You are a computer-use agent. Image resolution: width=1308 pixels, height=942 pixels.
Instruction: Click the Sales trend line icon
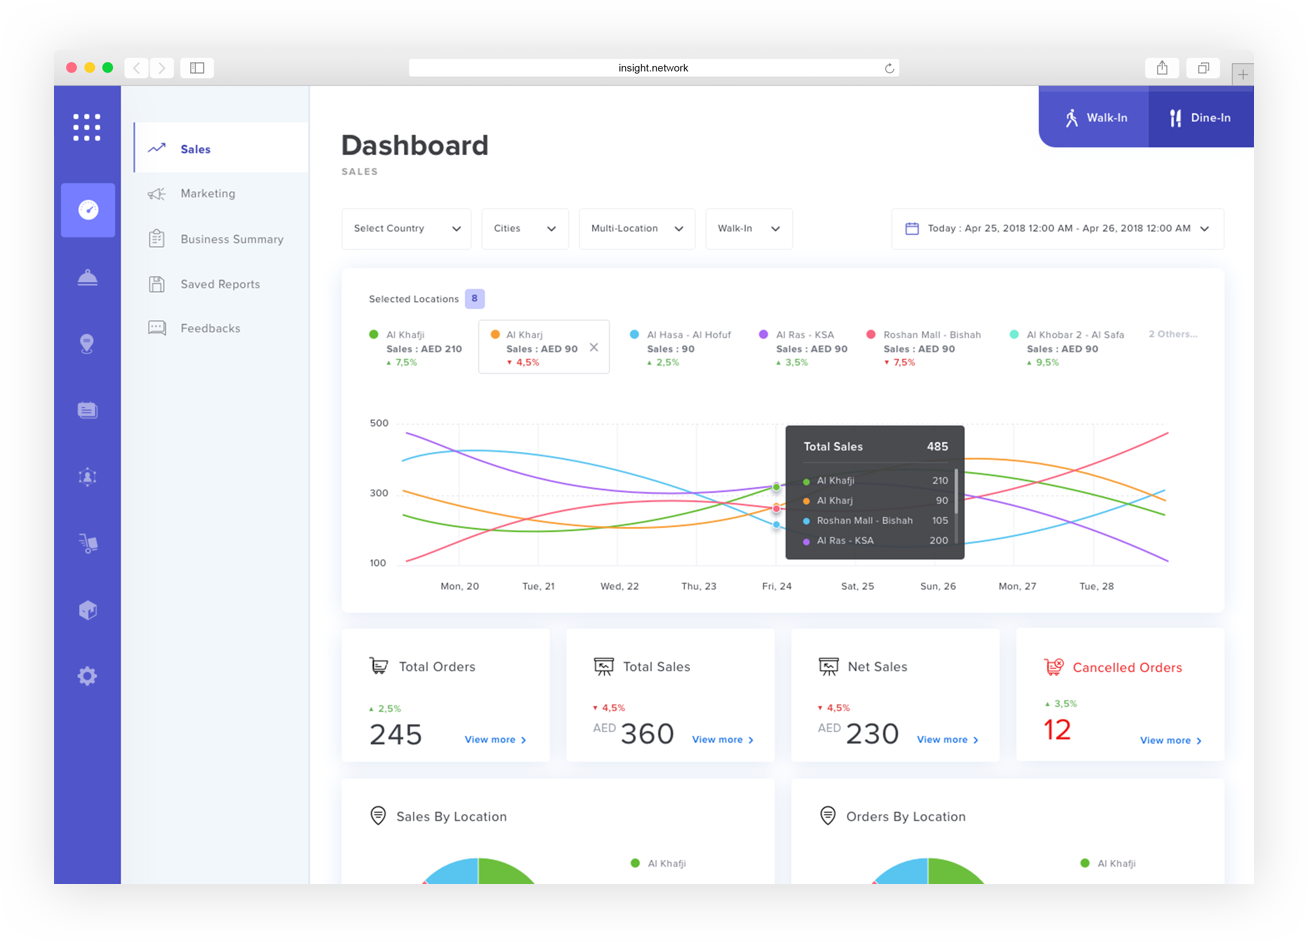pos(157,149)
